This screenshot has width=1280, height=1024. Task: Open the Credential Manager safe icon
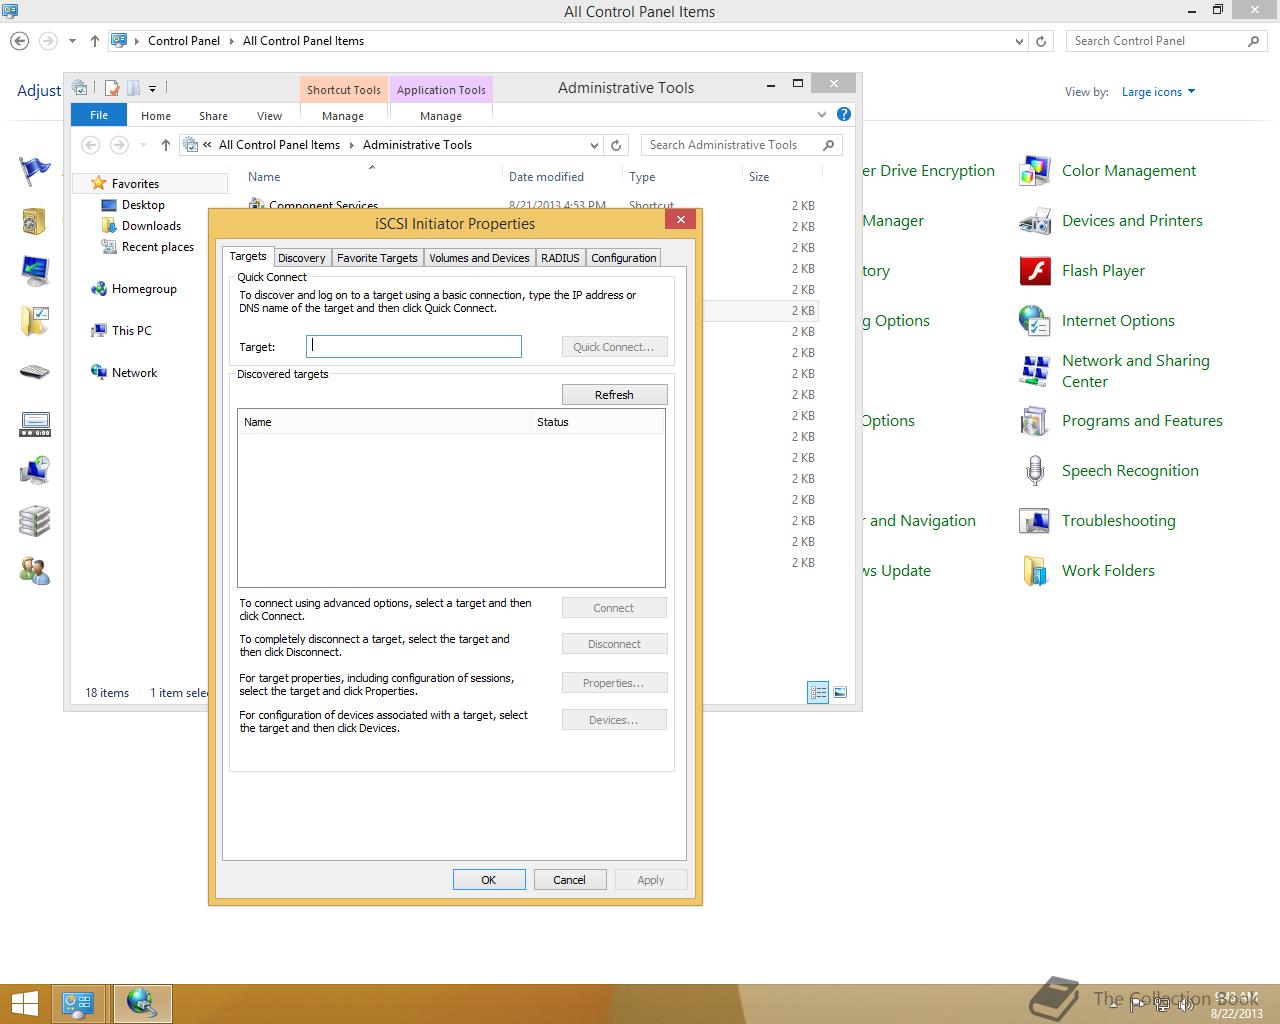point(34,220)
